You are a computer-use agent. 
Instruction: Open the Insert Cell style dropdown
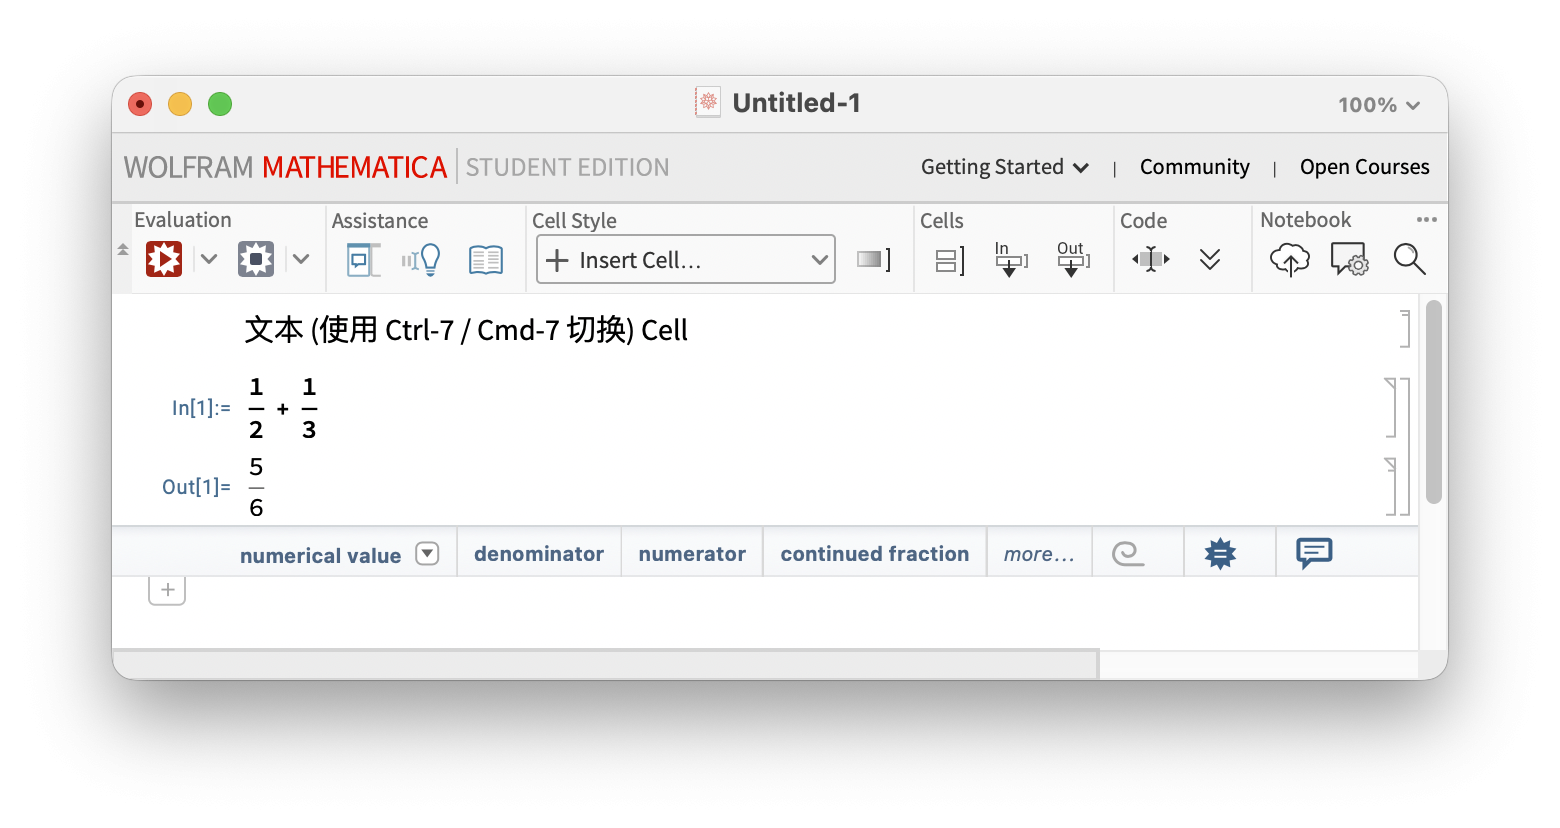[685, 259]
